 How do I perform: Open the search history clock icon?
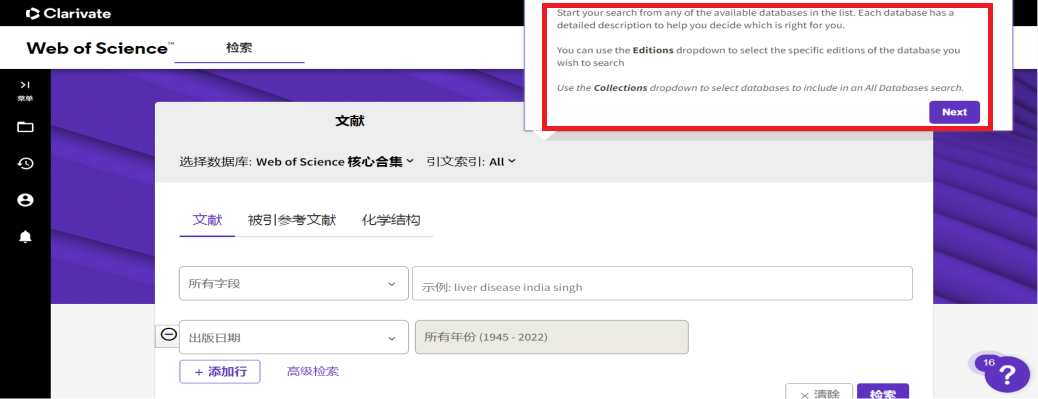click(25, 163)
